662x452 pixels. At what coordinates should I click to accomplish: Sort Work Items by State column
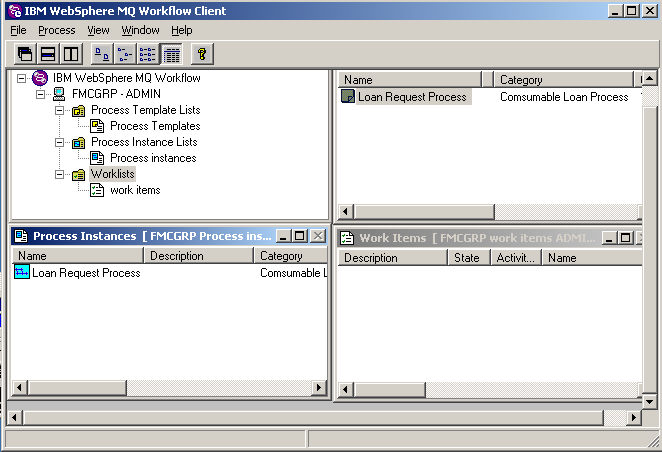click(x=469, y=258)
